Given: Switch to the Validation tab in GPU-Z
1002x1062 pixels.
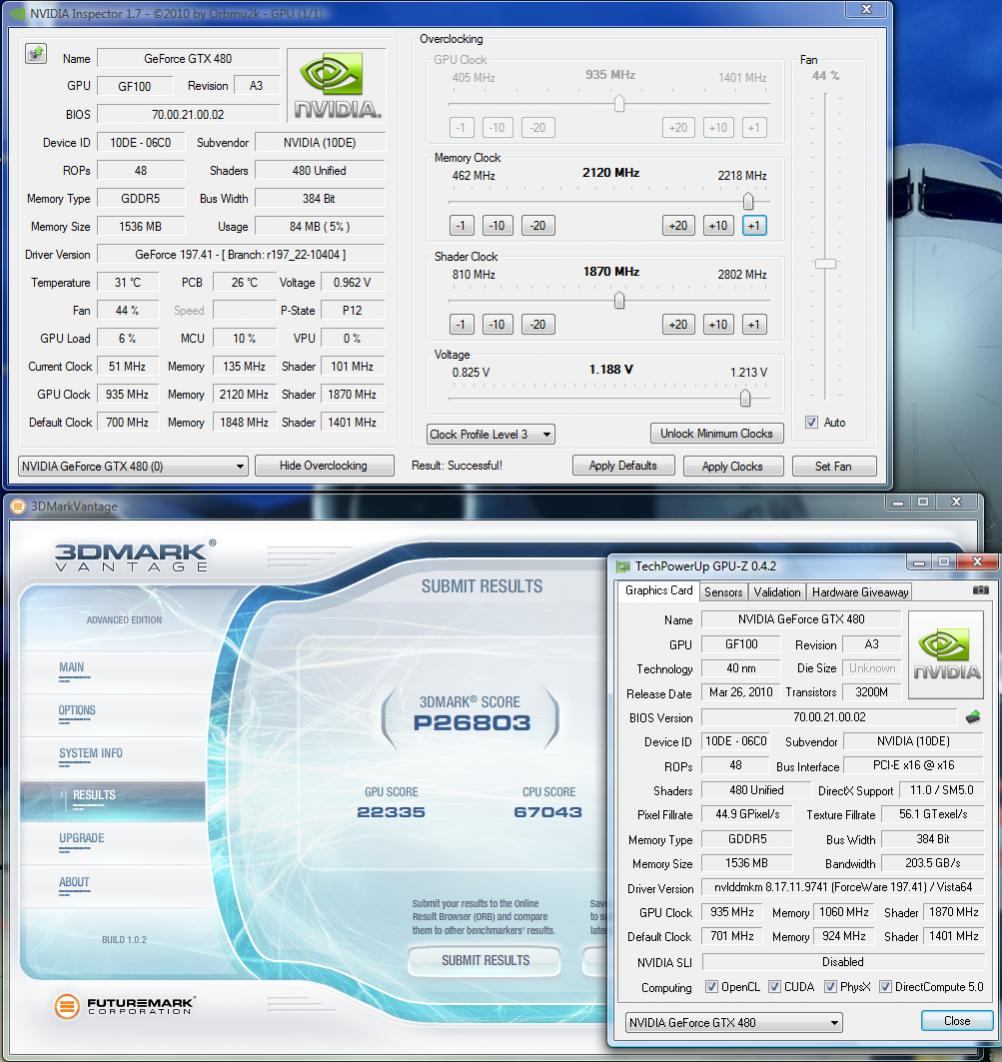Looking at the screenshot, I should tap(776, 592).
